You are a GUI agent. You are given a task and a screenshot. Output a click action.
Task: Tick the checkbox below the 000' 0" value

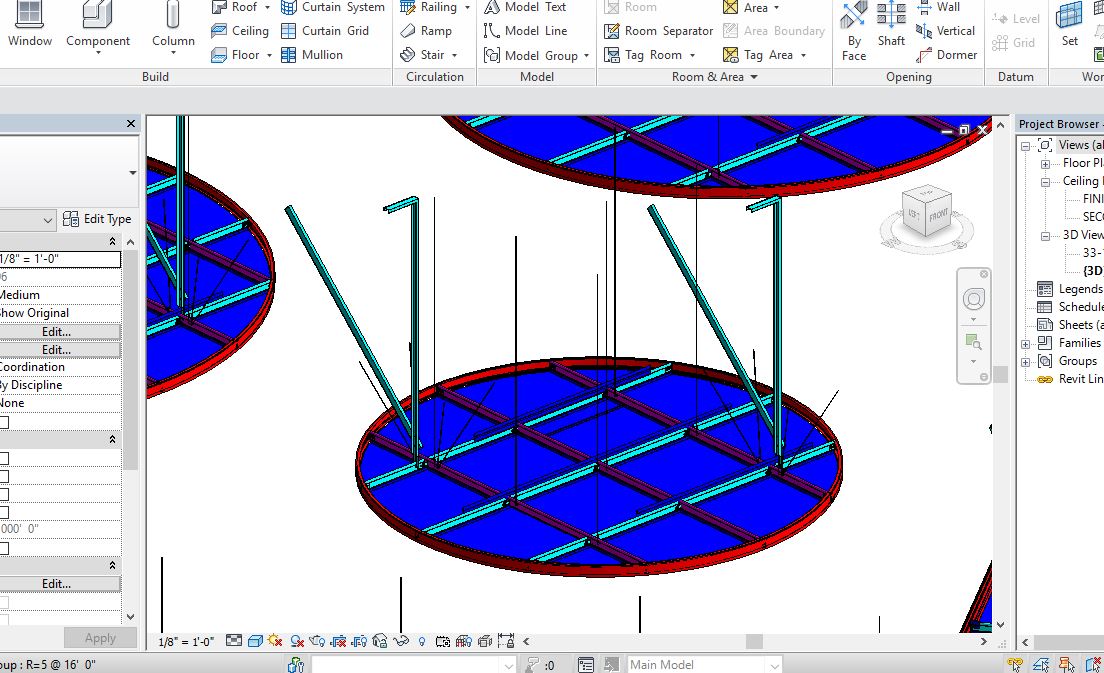coord(4,548)
